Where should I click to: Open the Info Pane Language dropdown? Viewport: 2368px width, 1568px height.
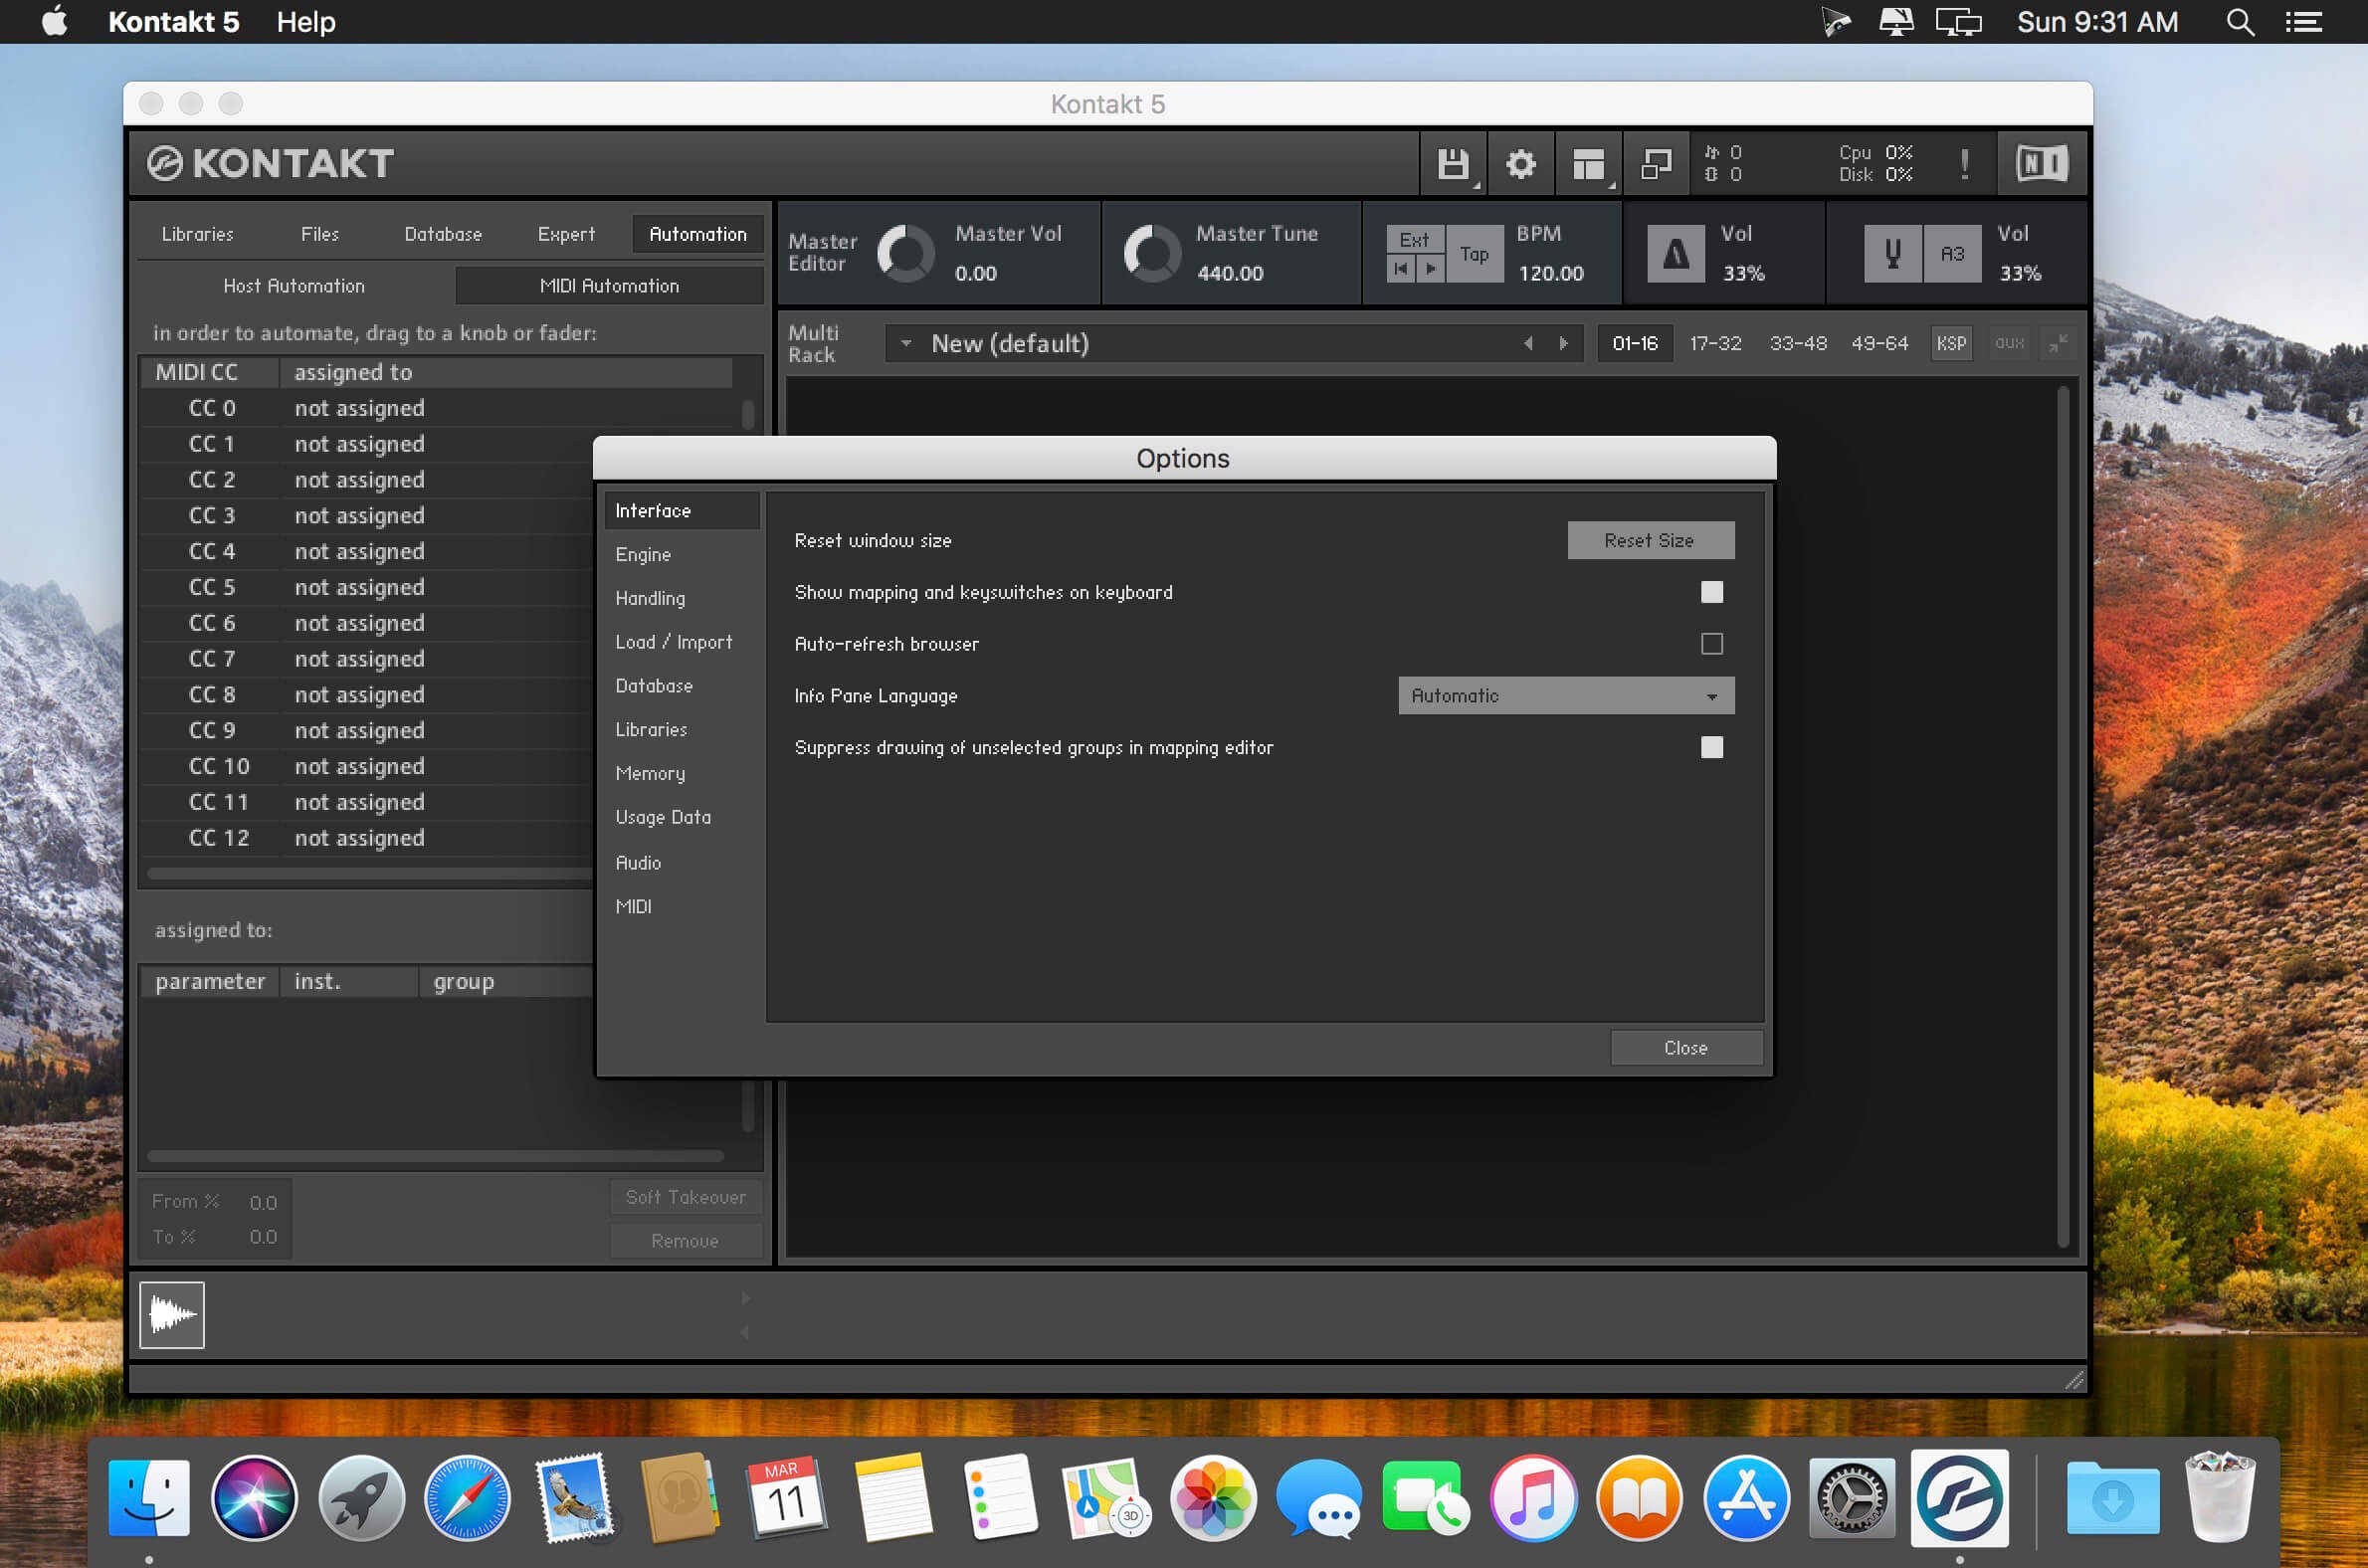click(1565, 695)
